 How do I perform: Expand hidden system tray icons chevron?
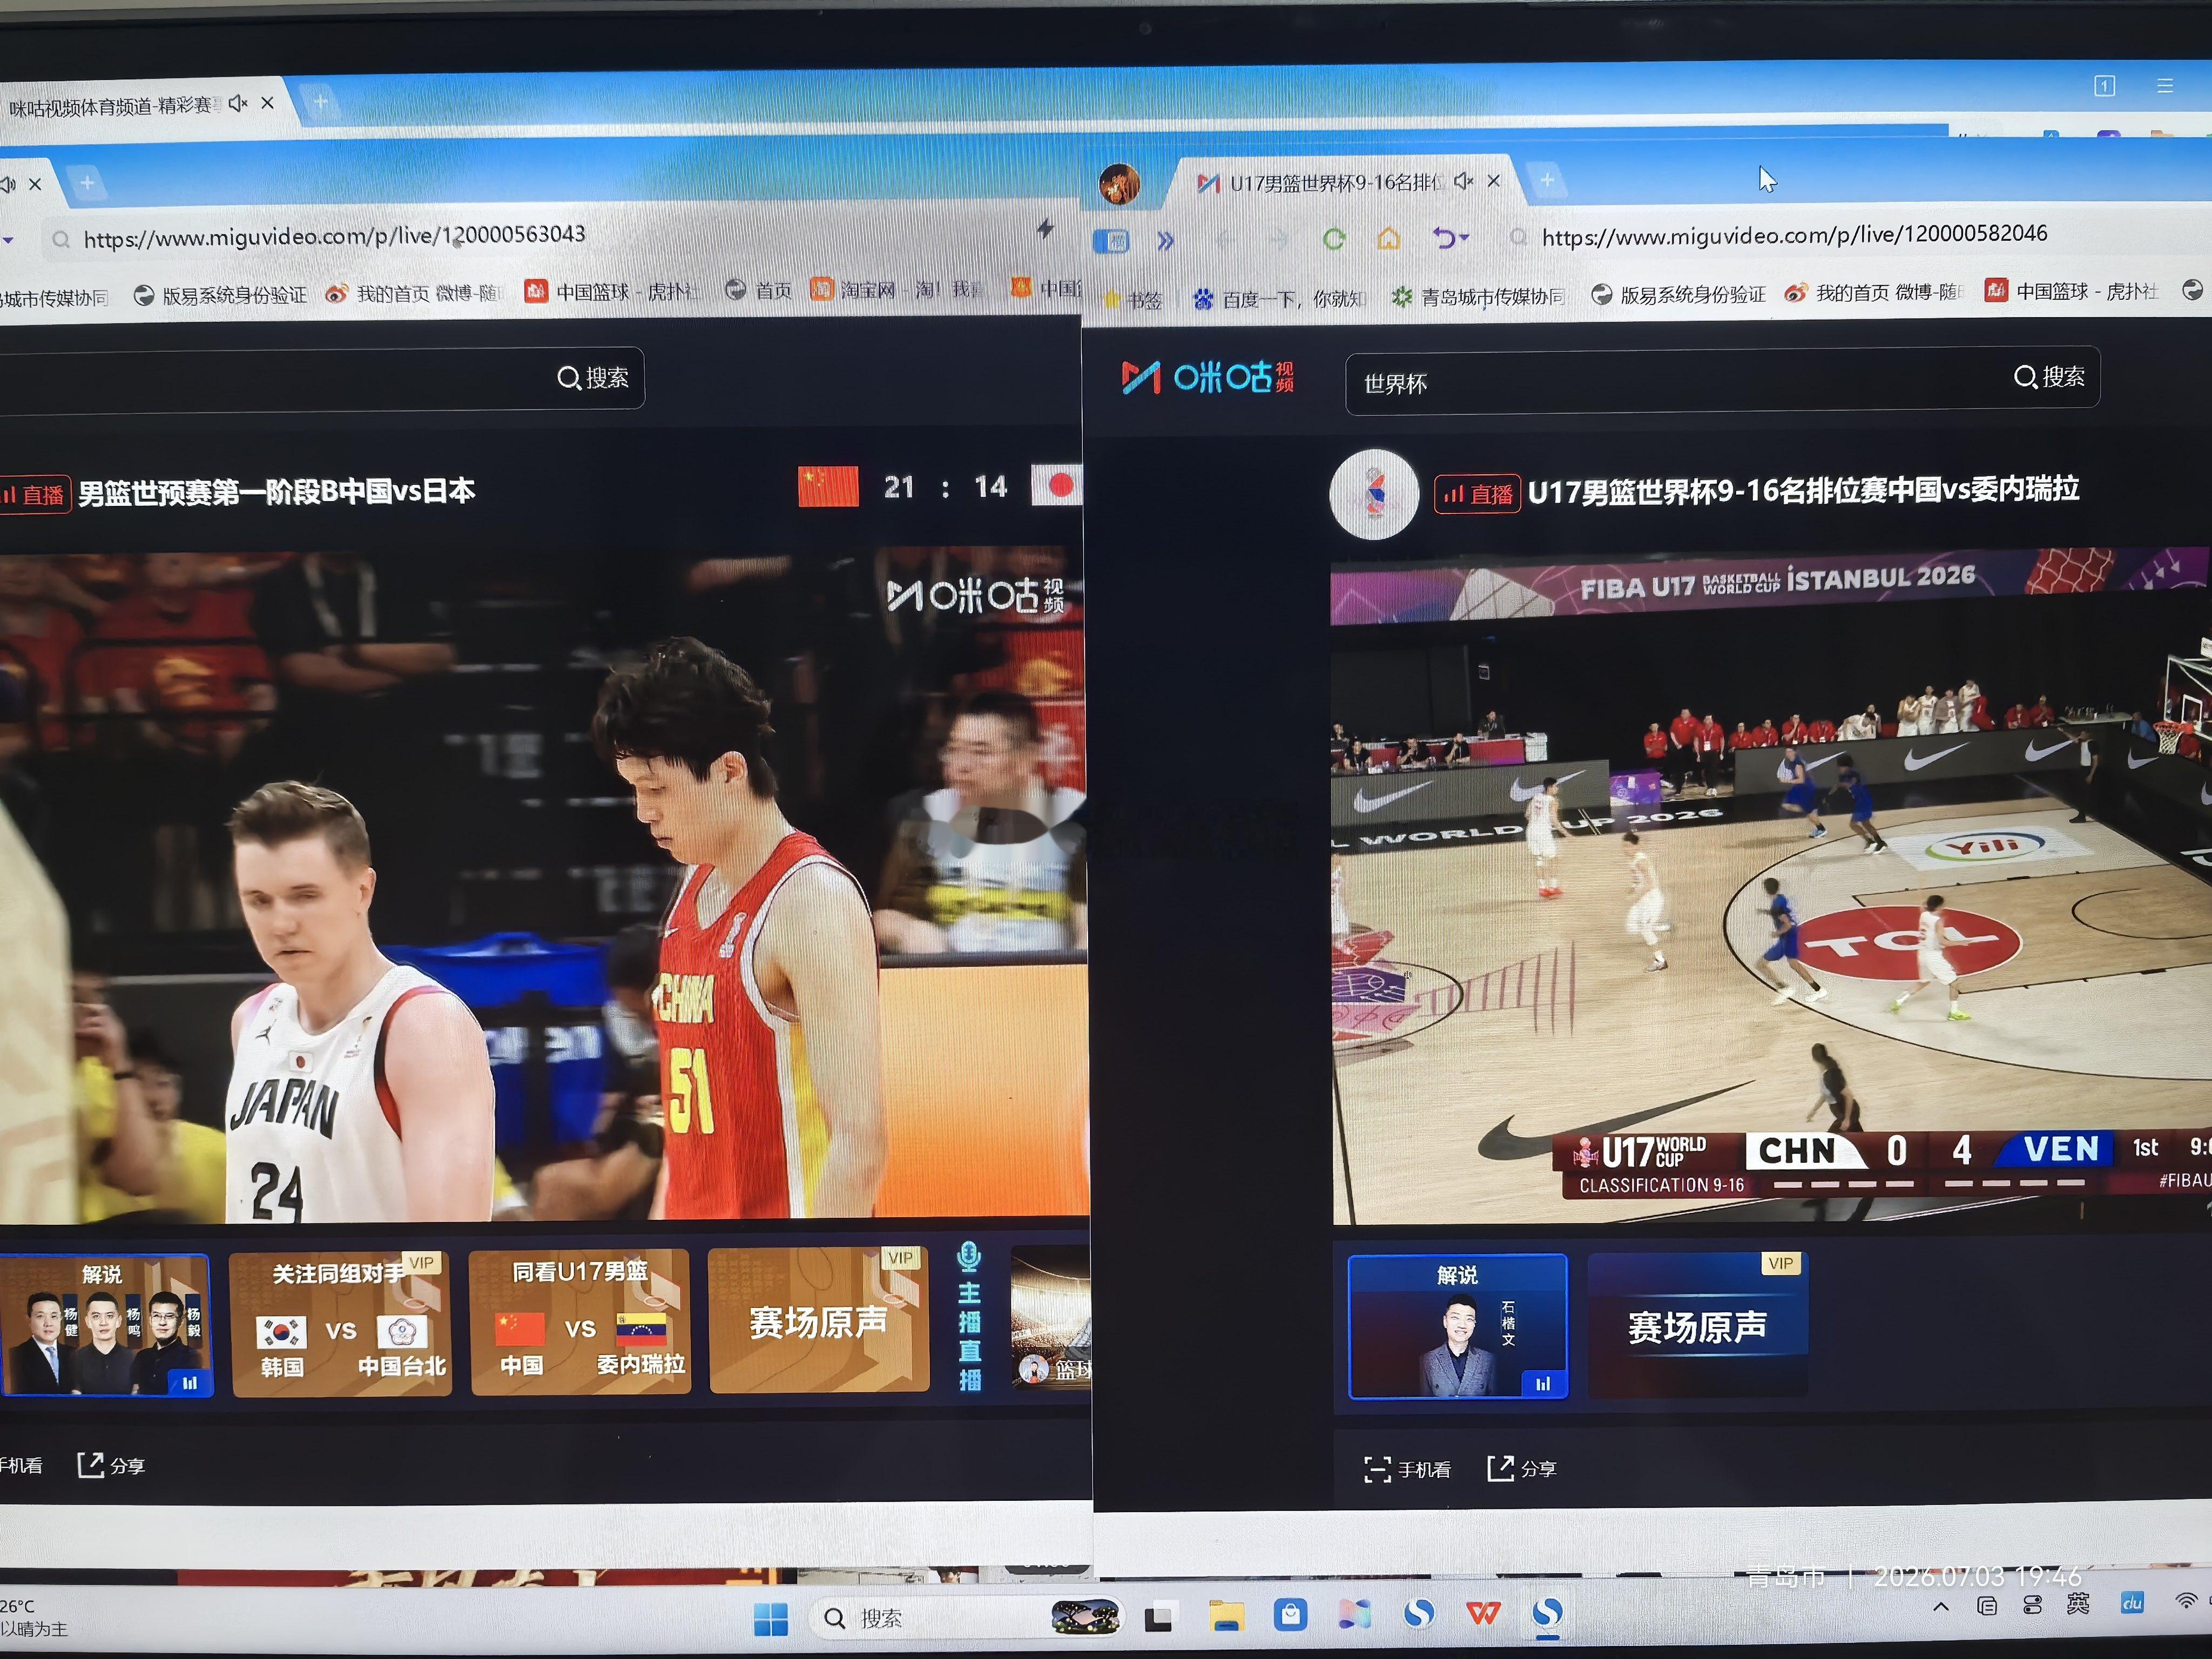(1941, 1607)
